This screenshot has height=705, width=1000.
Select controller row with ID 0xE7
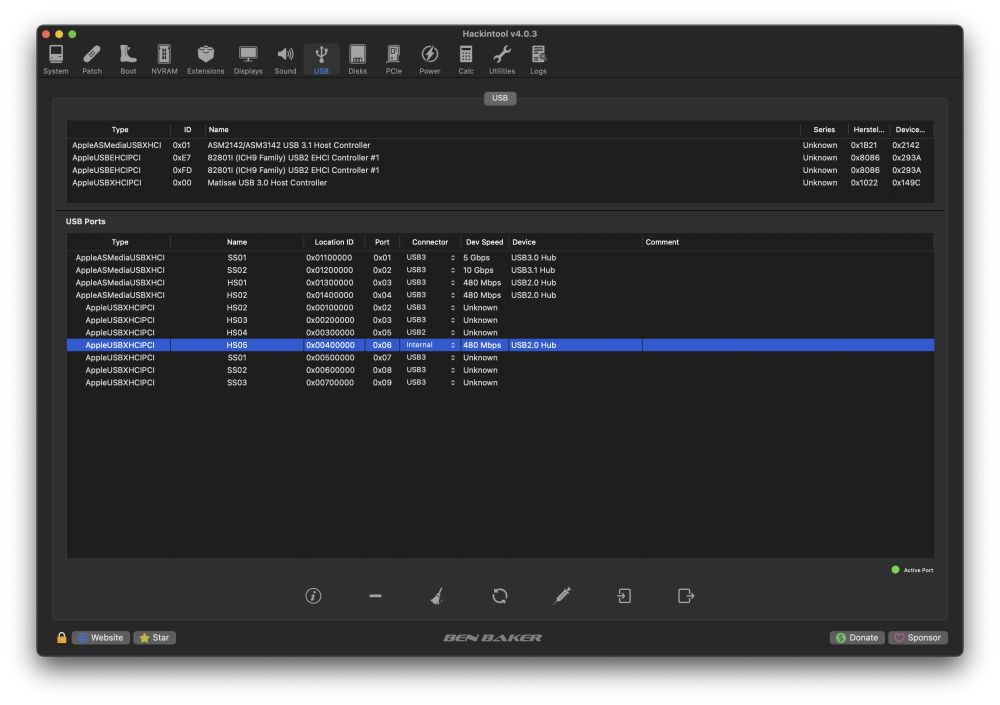point(500,158)
